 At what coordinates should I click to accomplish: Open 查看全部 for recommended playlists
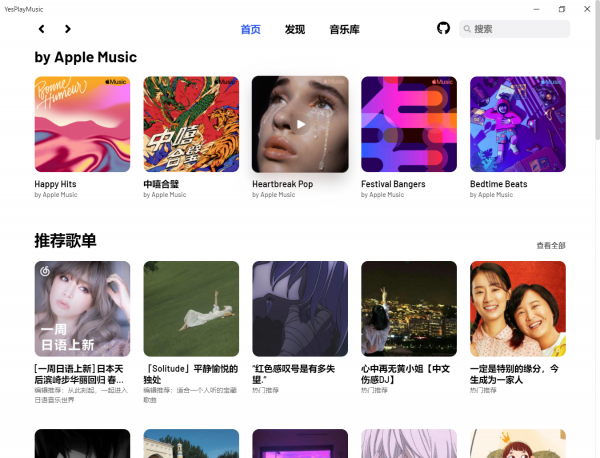(x=551, y=245)
